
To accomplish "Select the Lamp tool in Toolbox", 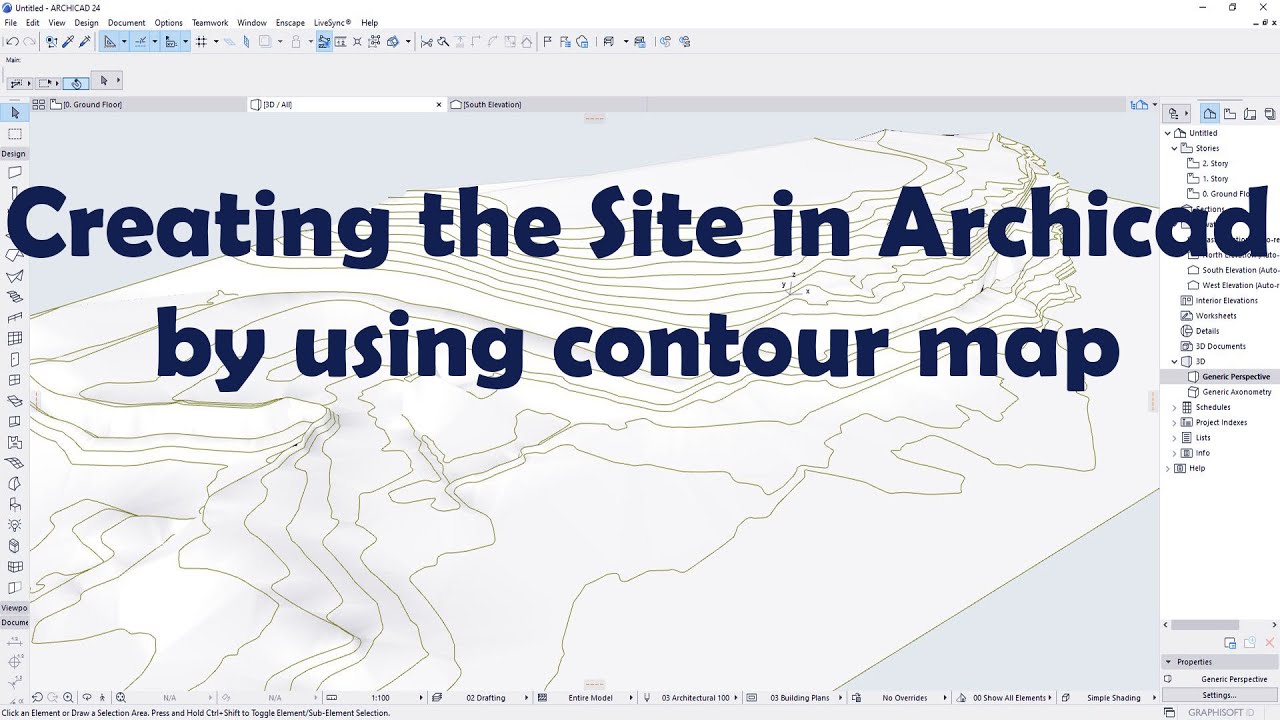I will pos(14,525).
